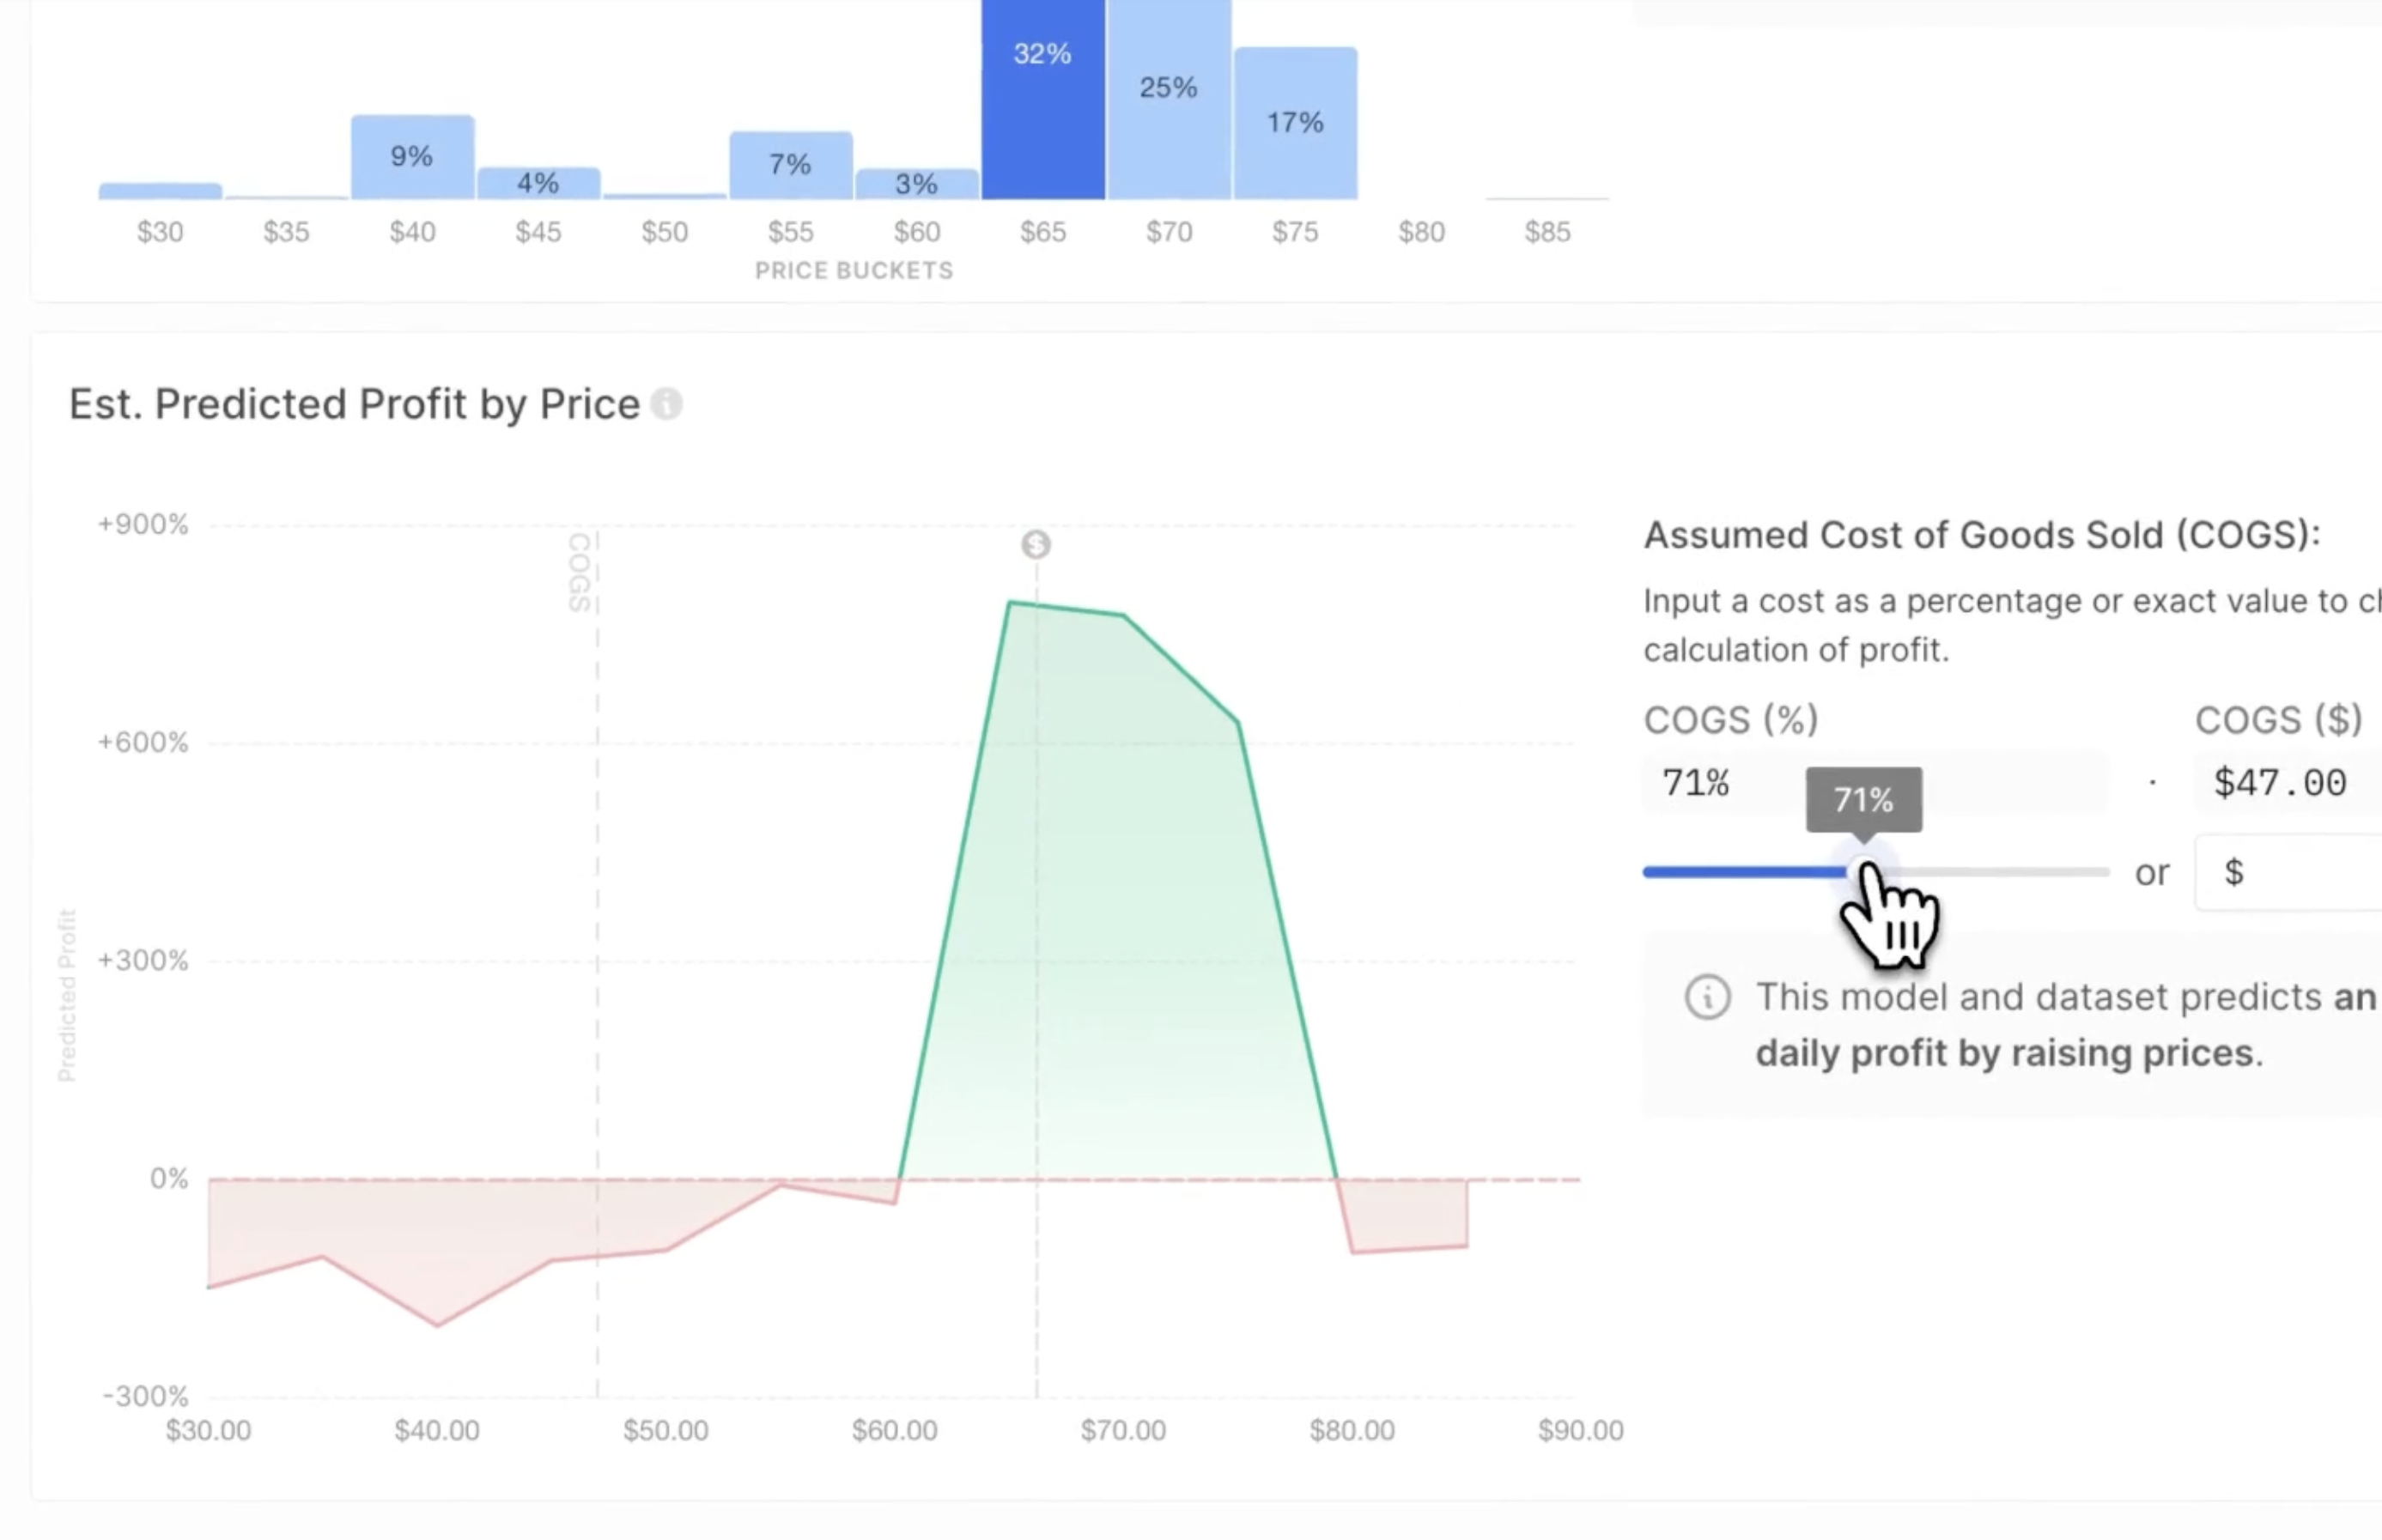The width and height of the screenshot is (2382, 1540).
Task: Select the 9% bar in $40 bucket
Action: 412,158
